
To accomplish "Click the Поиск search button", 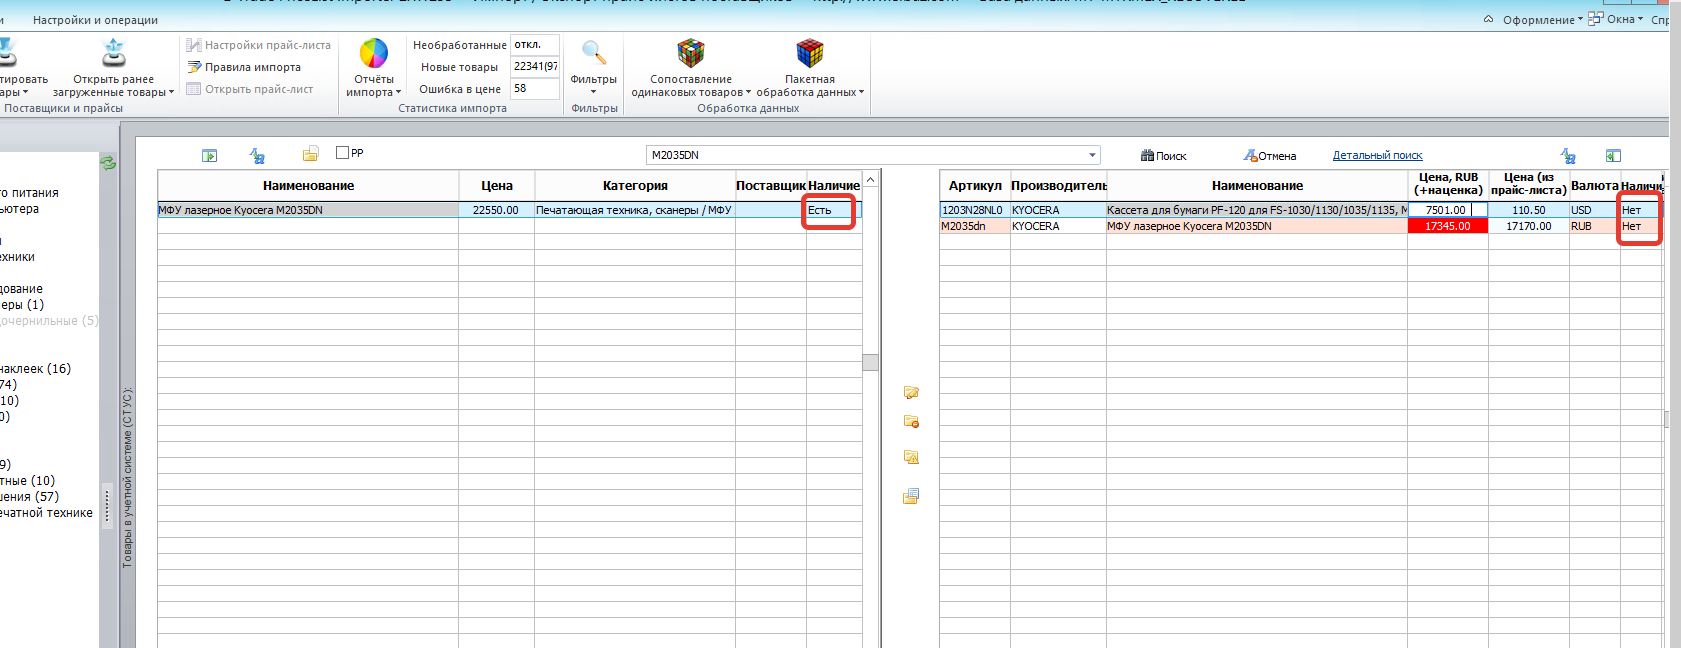I will tap(1163, 156).
